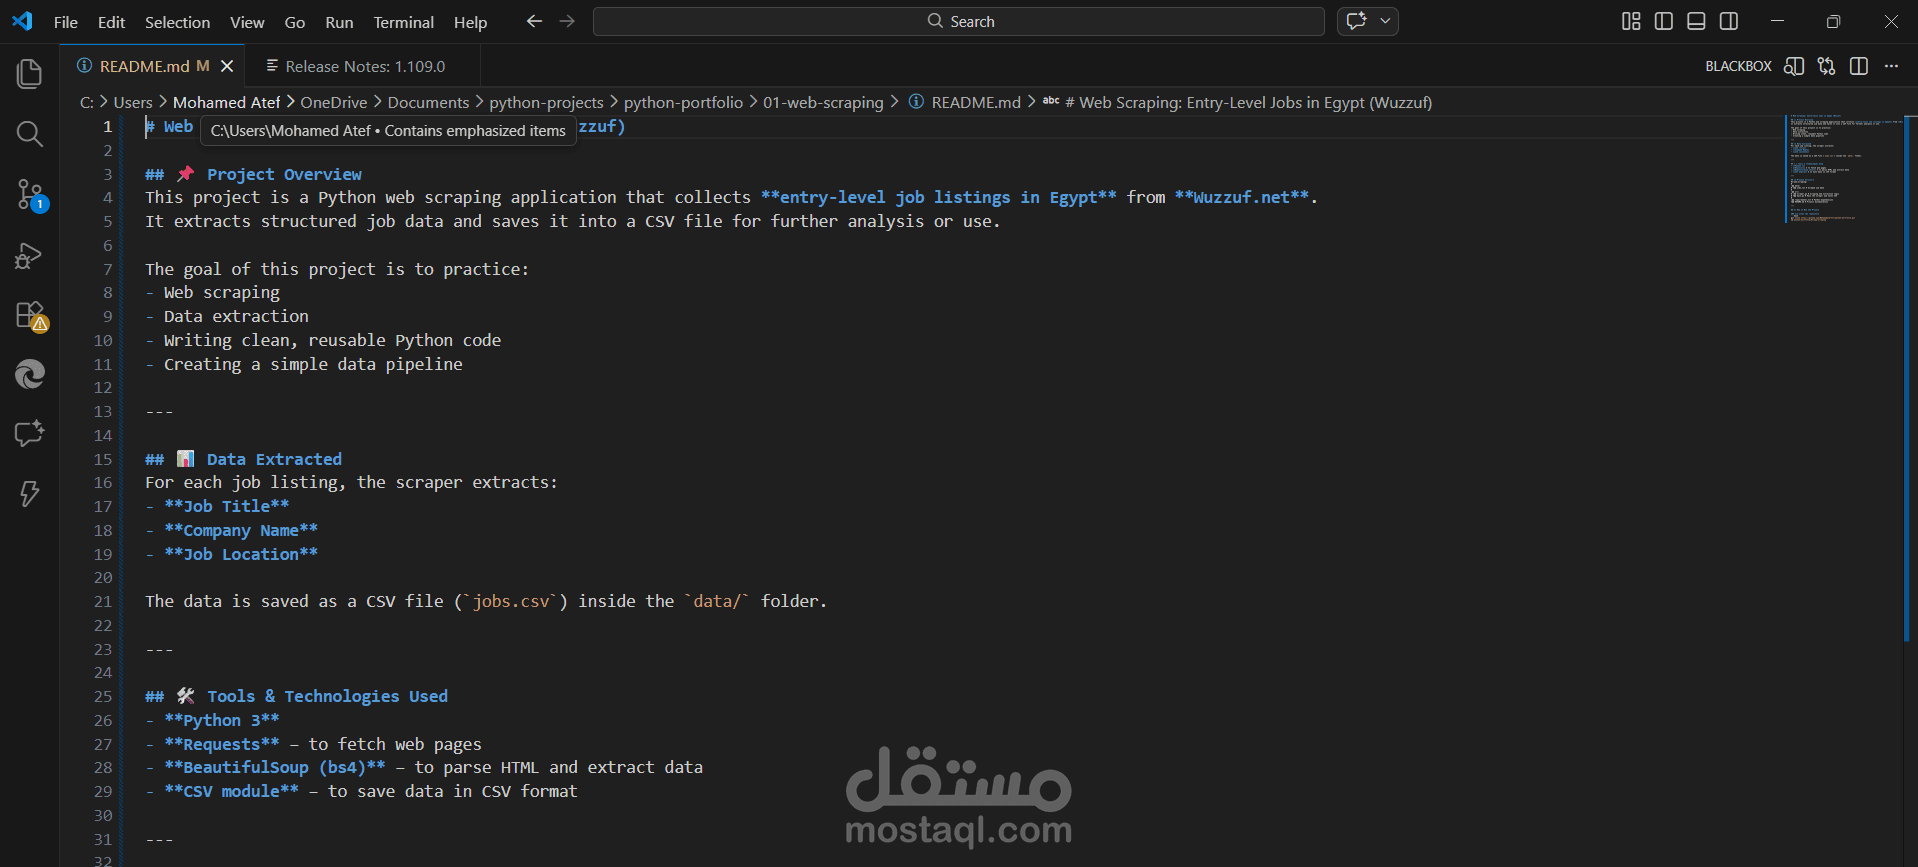Open the Web Scraping heading symbol breadcrumb
The image size is (1918, 867).
coord(1237,102)
